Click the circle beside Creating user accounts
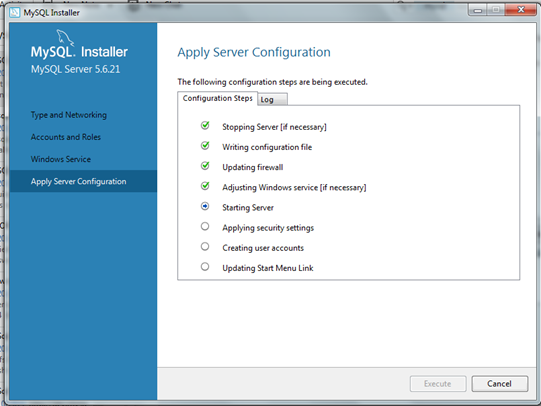Screen dimensions: 541x406 pos(205,246)
